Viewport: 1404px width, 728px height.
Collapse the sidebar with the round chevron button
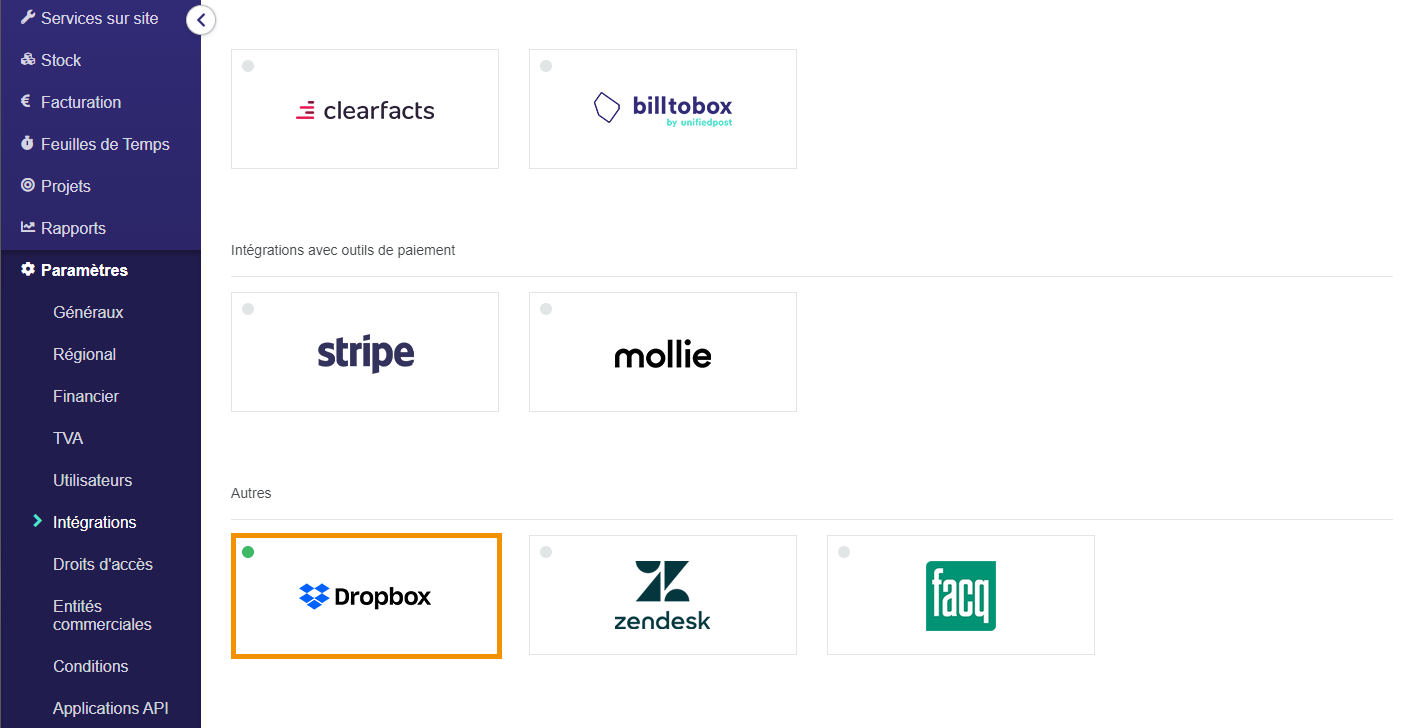coord(201,19)
